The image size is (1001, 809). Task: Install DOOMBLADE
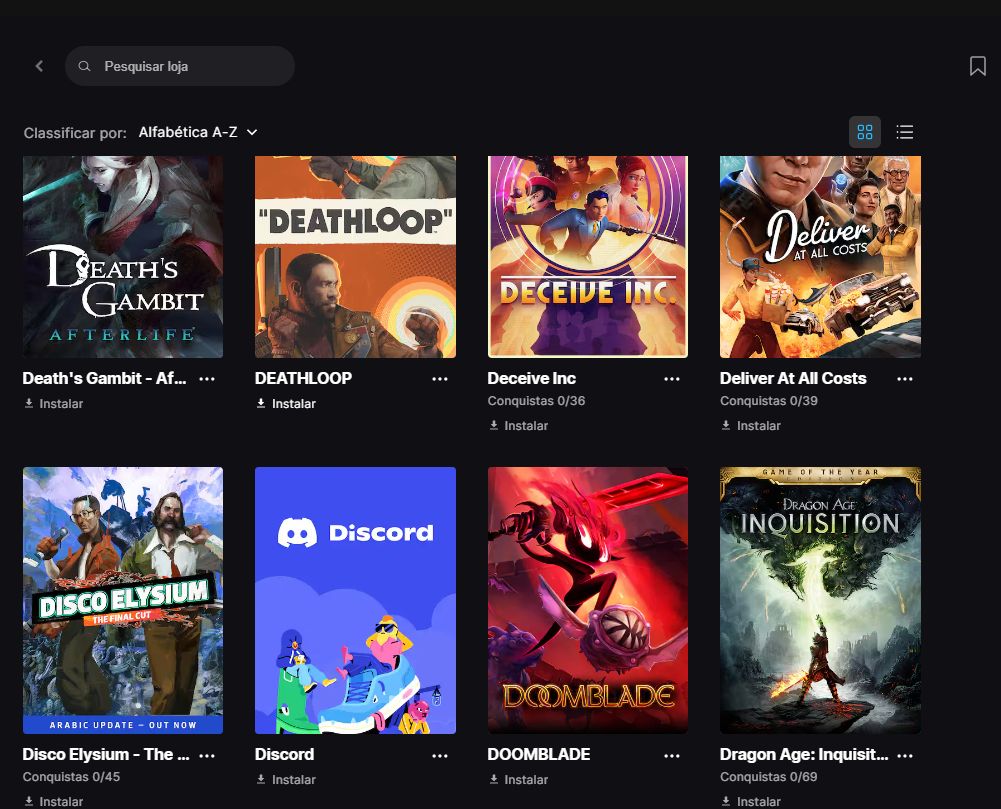pyautogui.click(x=518, y=780)
